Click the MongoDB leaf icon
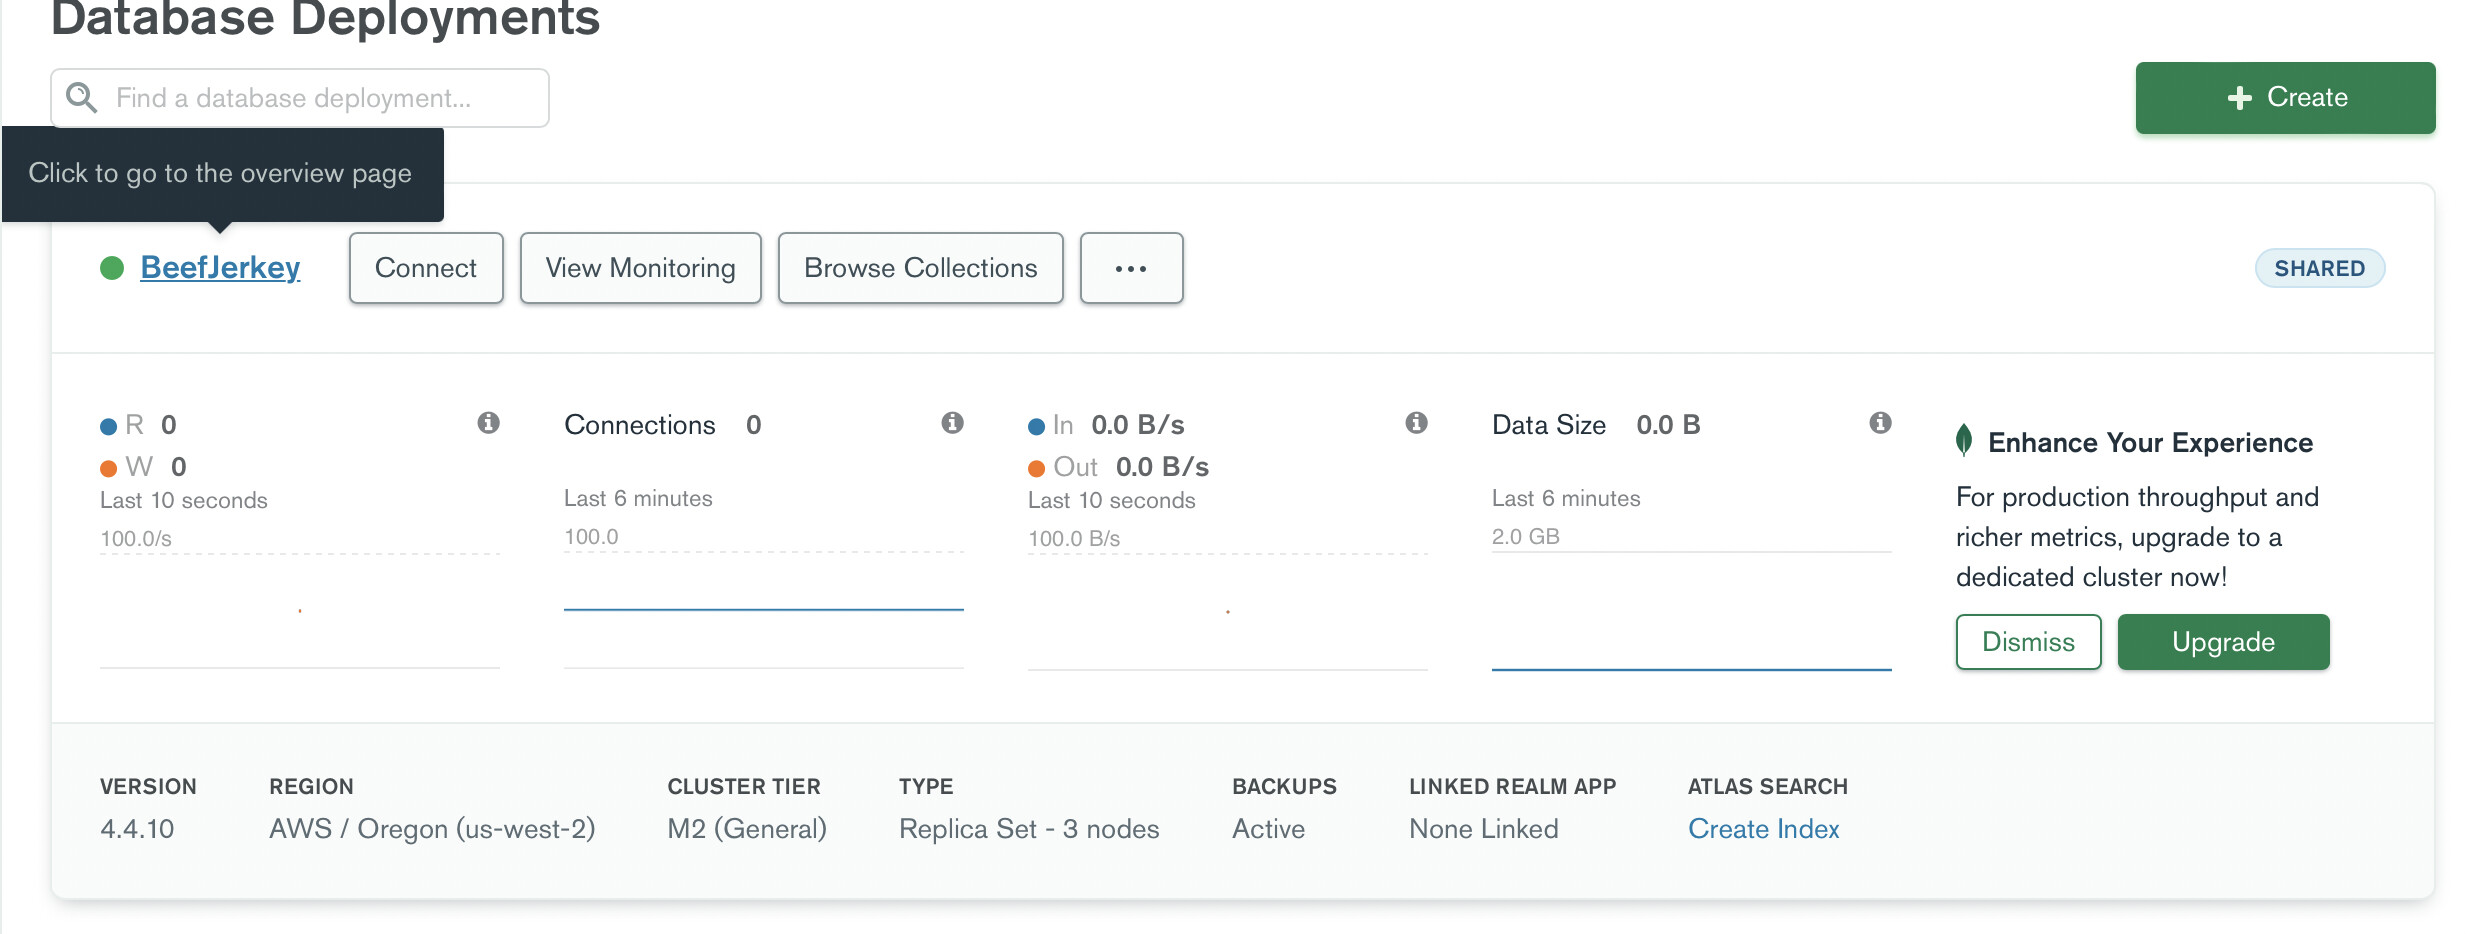The height and width of the screenshot is (934, 2470). (x=1964, y=440)
